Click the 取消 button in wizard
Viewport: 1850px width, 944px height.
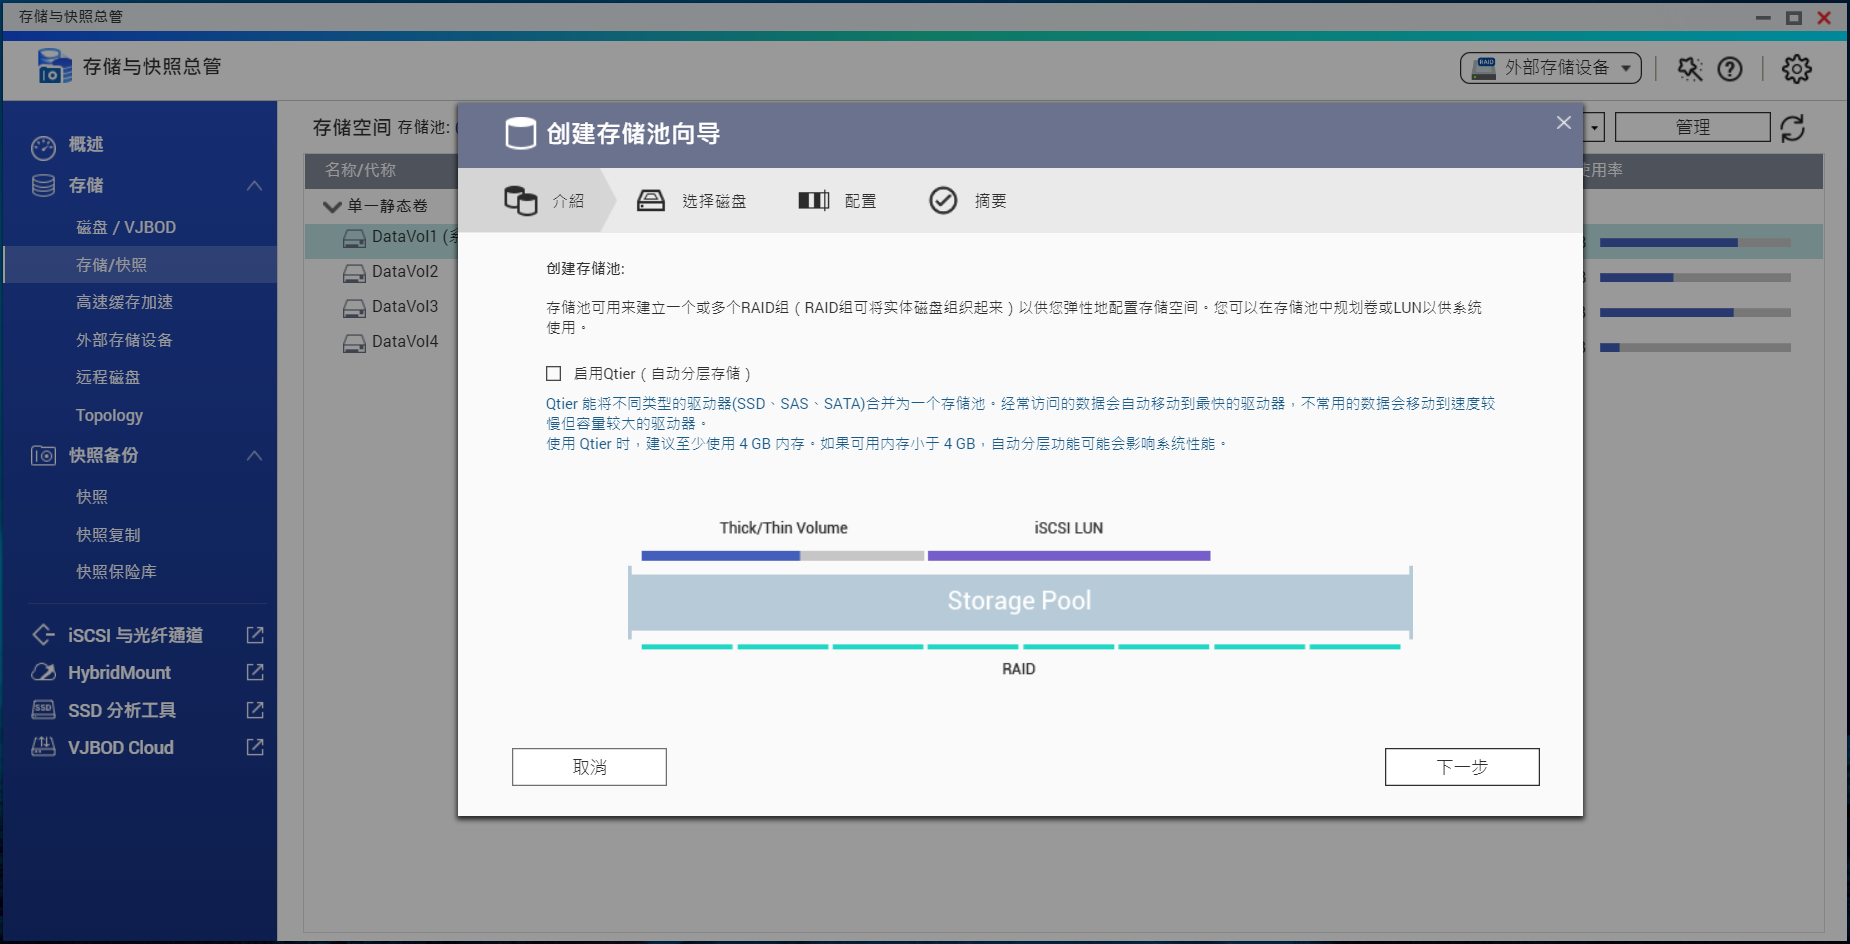(589, 767)
